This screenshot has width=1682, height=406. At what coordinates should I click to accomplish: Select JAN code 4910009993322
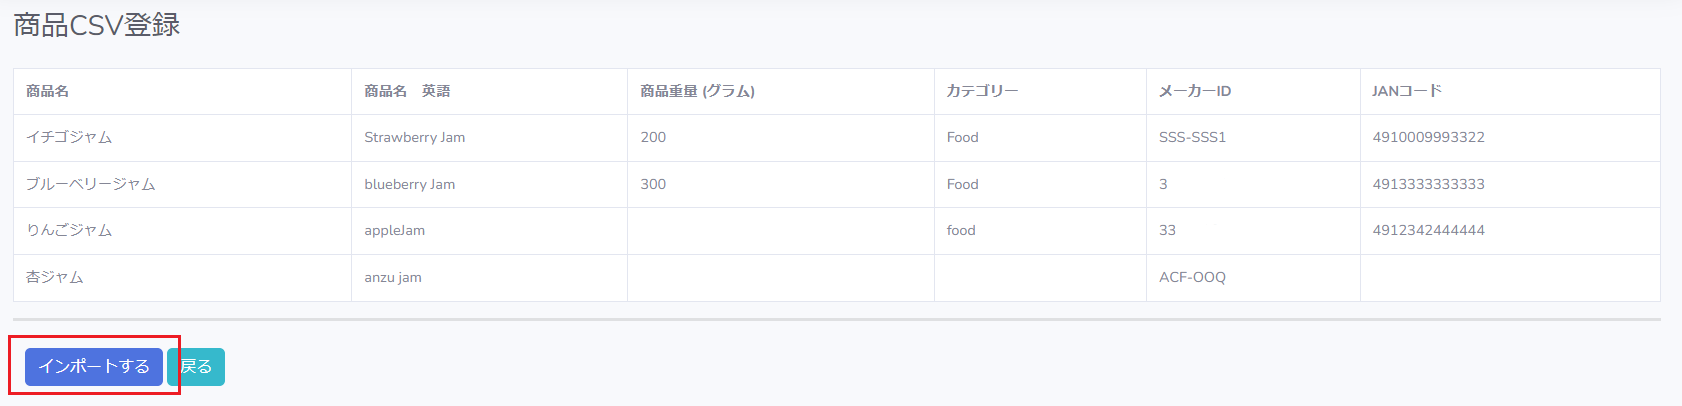click(x=1428, y=138)
